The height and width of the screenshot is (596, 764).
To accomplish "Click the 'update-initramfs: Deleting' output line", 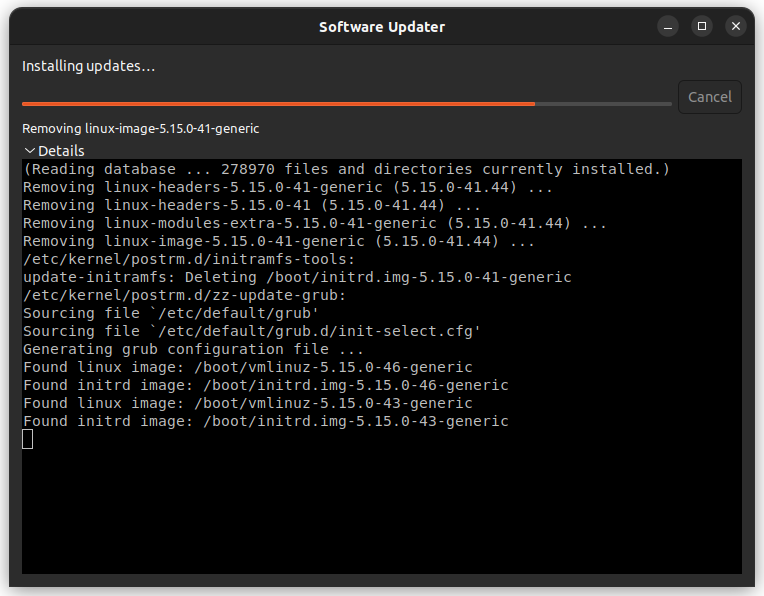I will (297, 277).
